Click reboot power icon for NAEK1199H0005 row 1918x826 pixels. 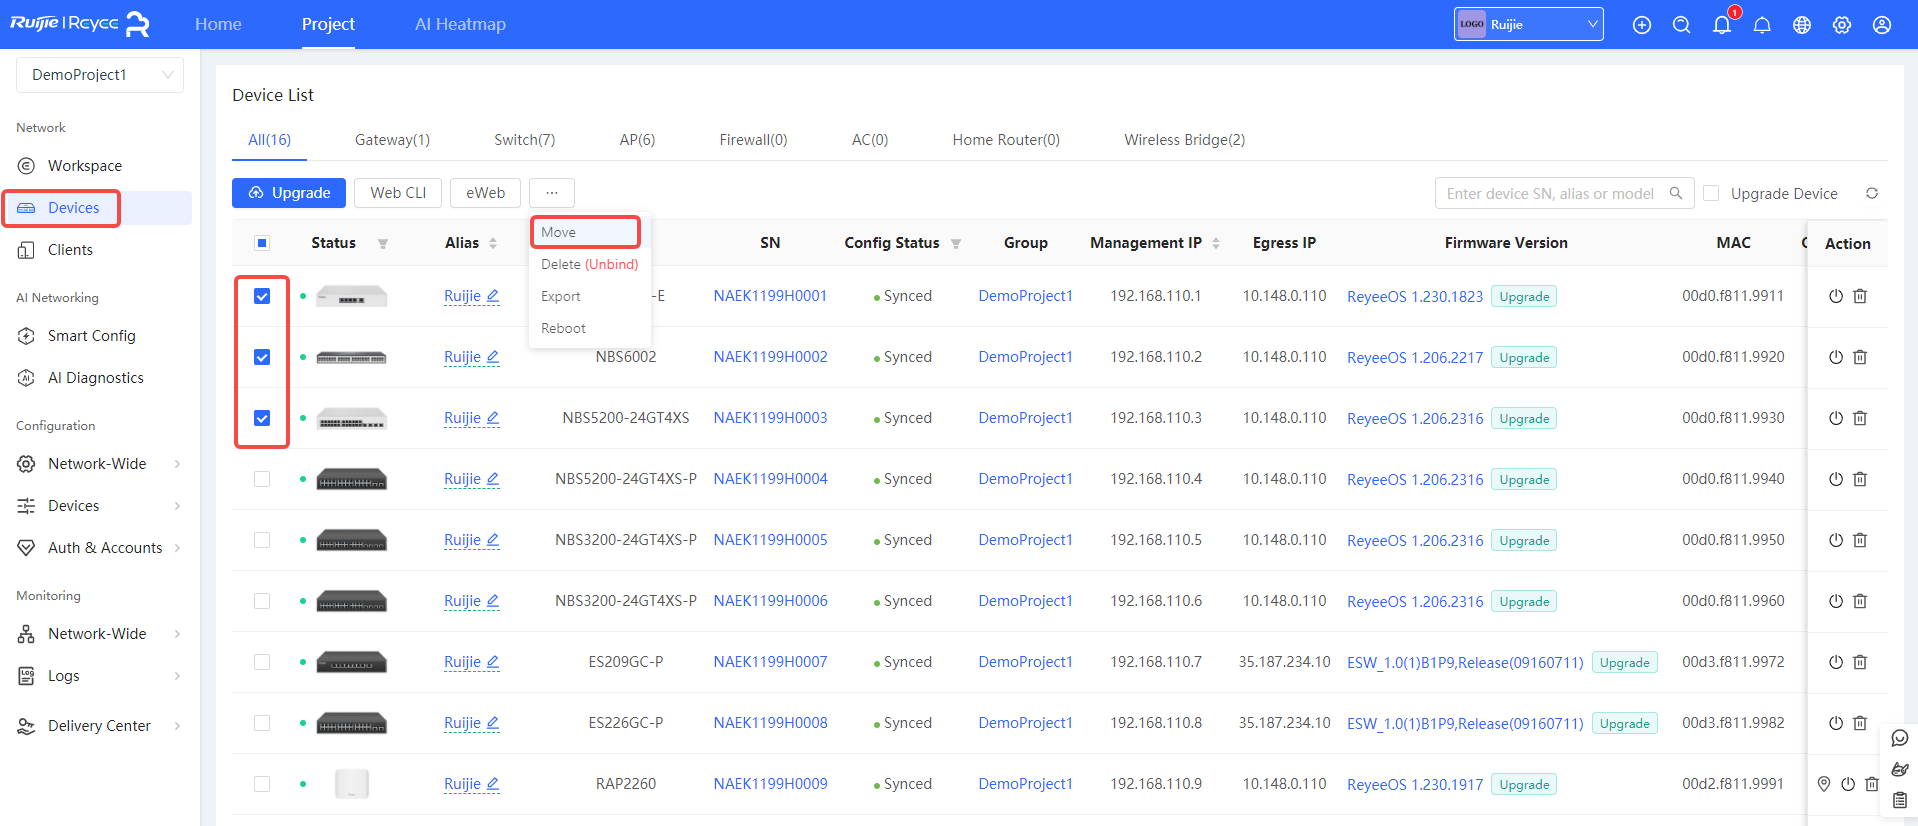click(1835, 540)
